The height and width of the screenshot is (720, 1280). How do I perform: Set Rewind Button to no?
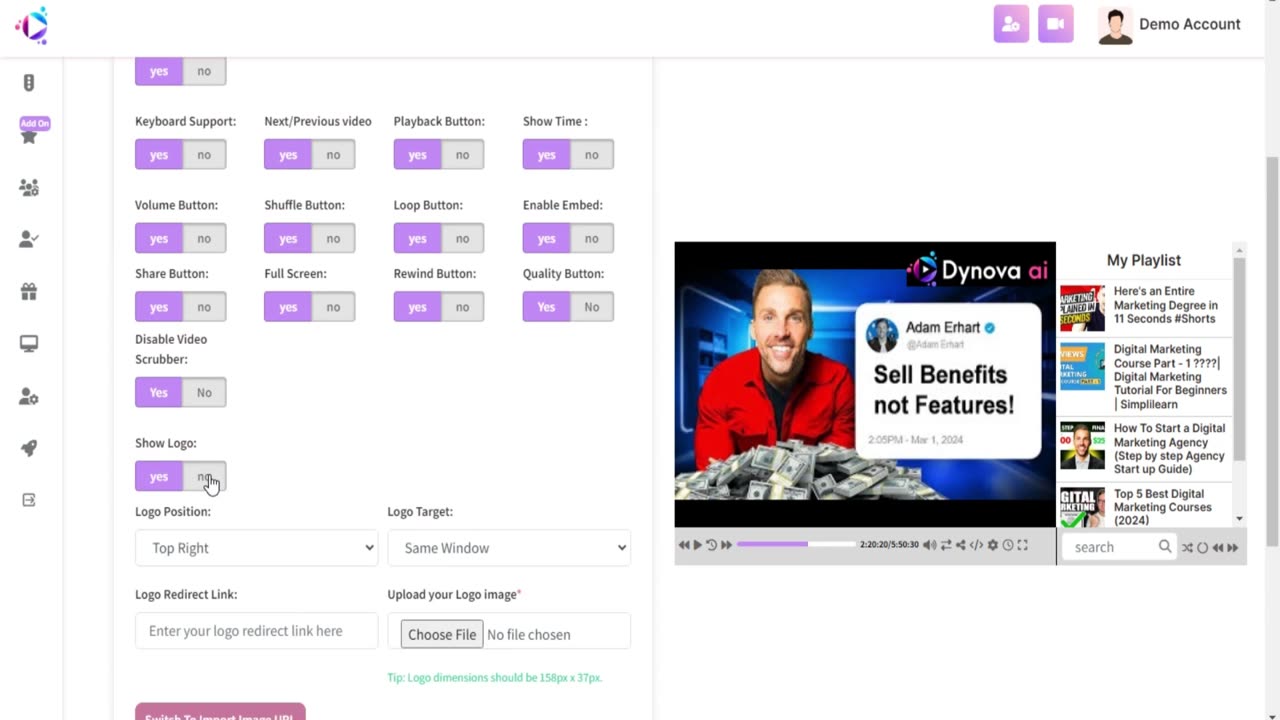coord(462,307)
